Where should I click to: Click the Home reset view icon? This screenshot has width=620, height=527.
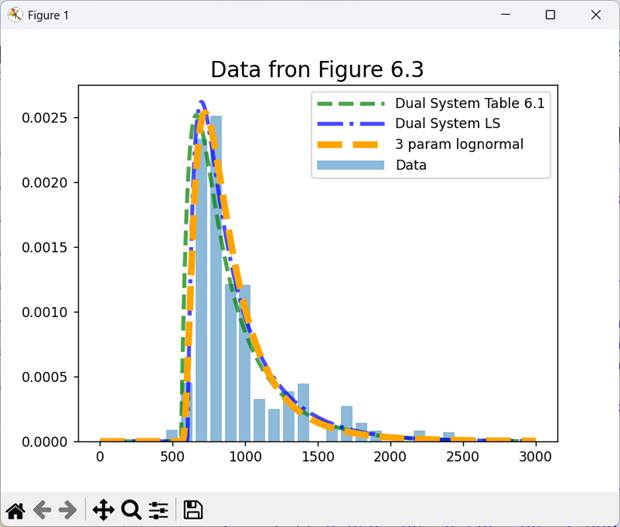point(16,510)
